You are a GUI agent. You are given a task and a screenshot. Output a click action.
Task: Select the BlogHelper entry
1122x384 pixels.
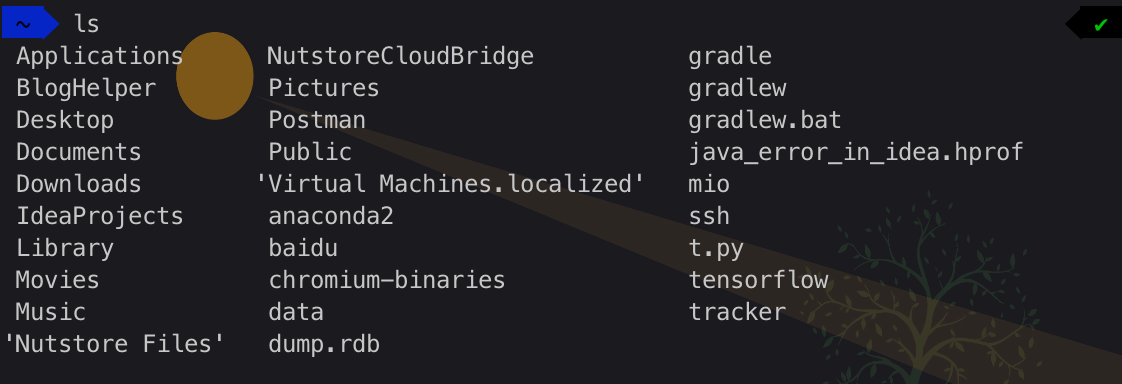[x=86, y=88]
